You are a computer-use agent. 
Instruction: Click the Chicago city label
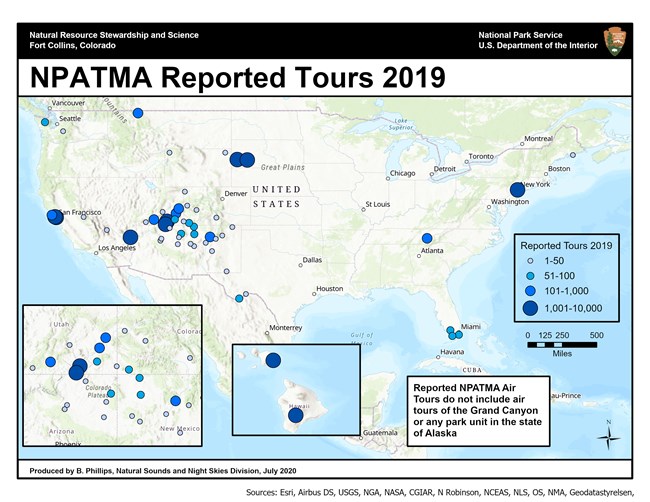402,173
